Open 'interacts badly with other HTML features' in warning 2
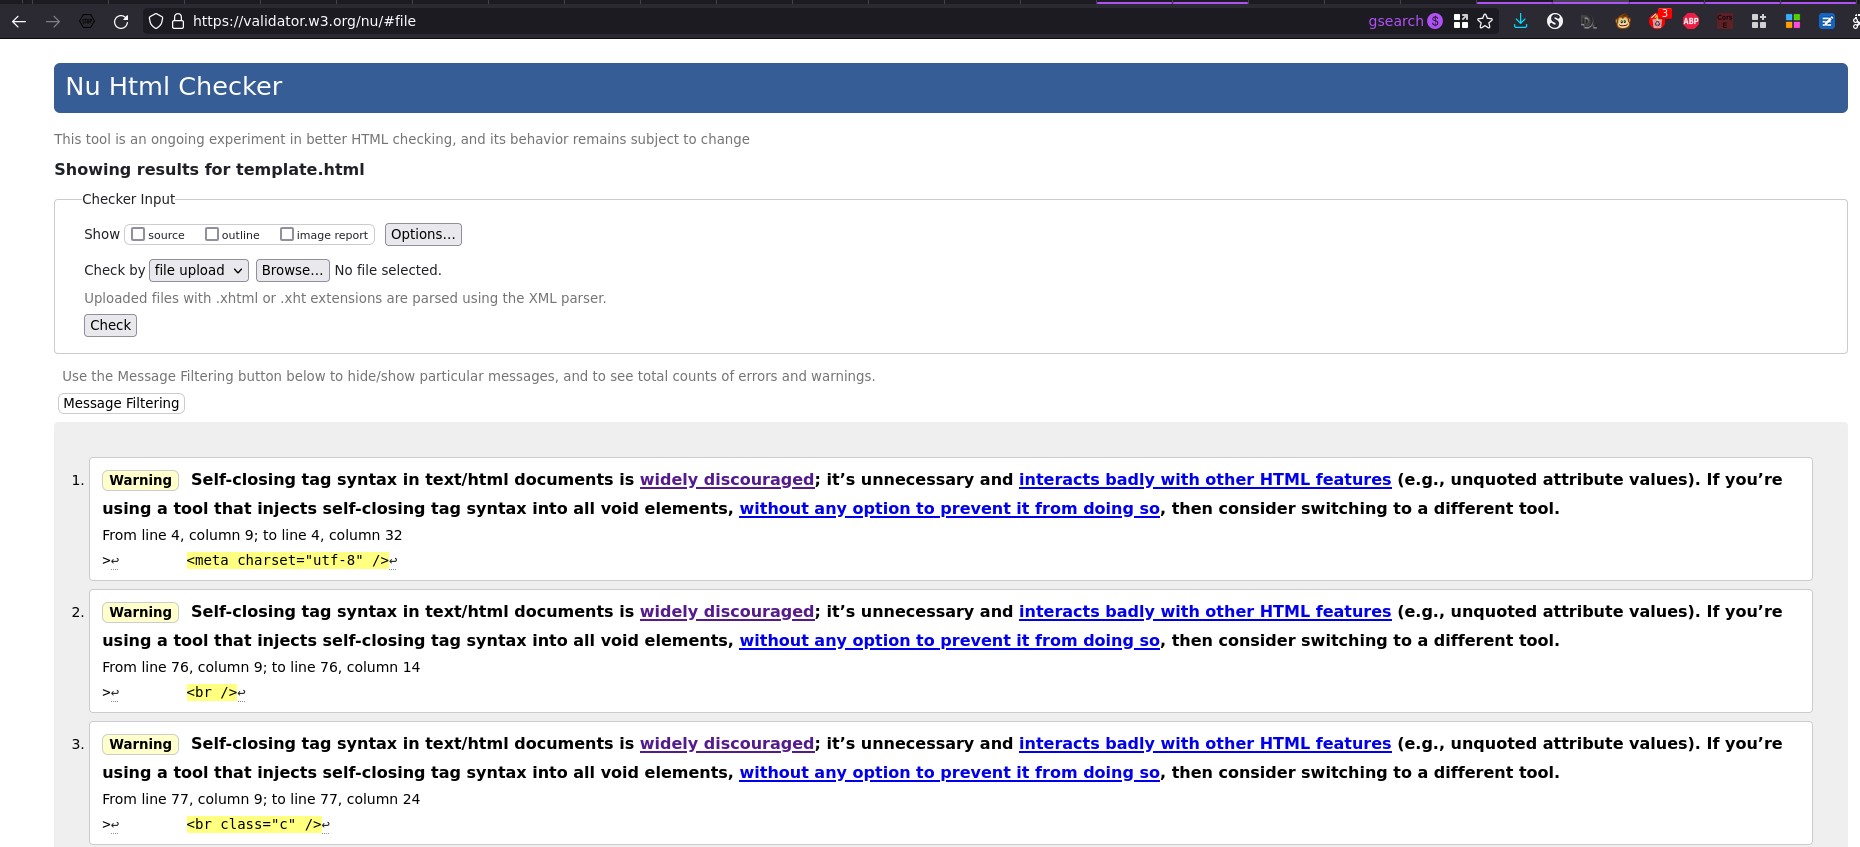The height and width of the screenshot is (847, 1860). pos(1204,612)
